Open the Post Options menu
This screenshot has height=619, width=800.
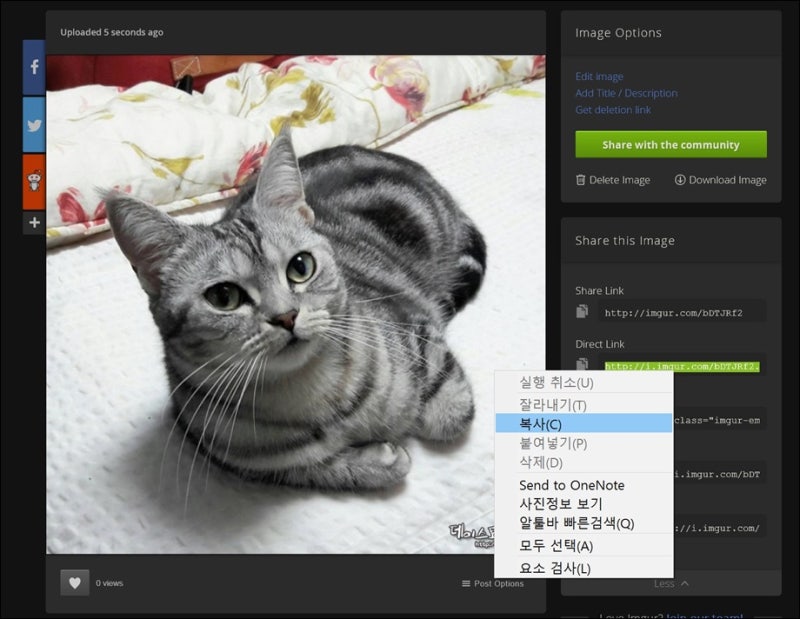click(x=493, y=583)
